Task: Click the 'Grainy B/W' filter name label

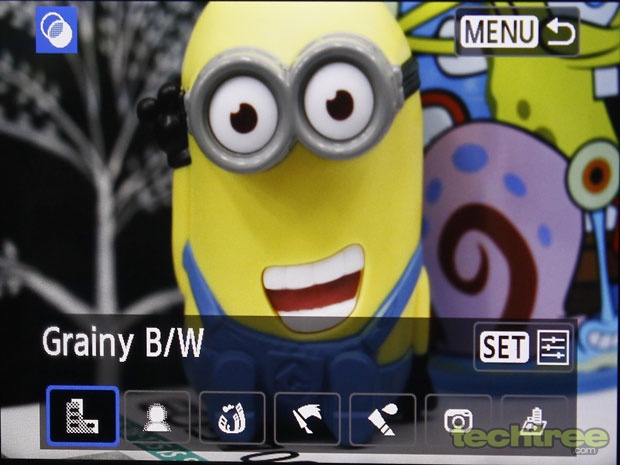Action: 123,342
